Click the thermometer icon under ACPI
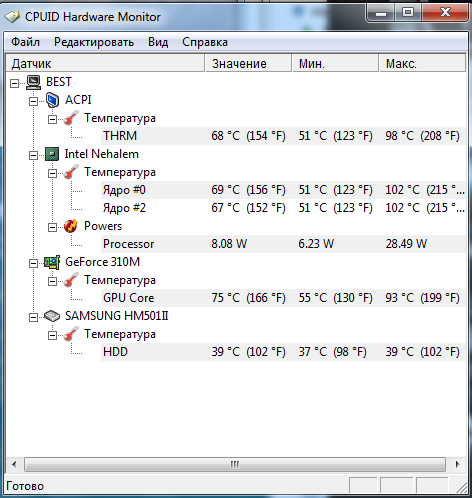Screen dimensions: 472x498 click(x=71, y=118)
